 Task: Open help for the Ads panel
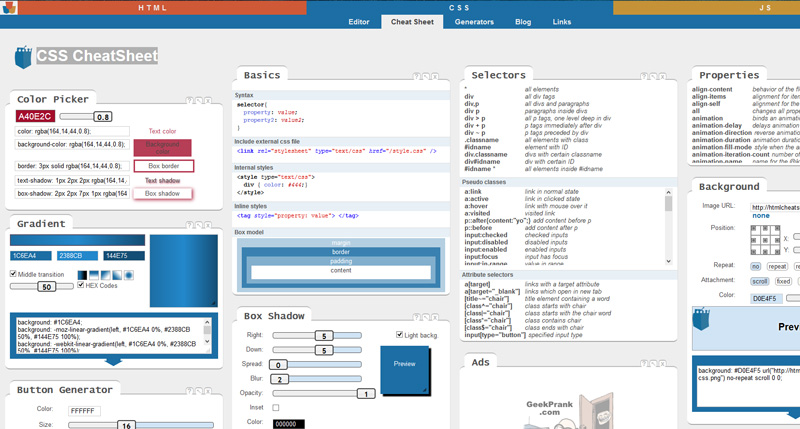pyautogui.click(x=644, y=364)
